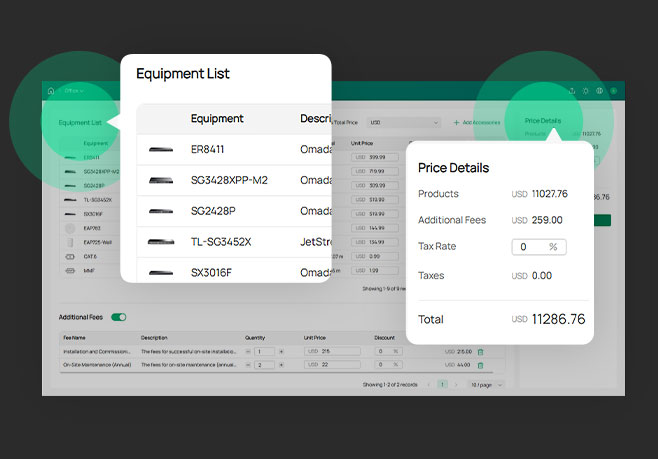Click the MMF cable icon in background list
The width and height of the screenshot is (658, 459).
[70, 271]
